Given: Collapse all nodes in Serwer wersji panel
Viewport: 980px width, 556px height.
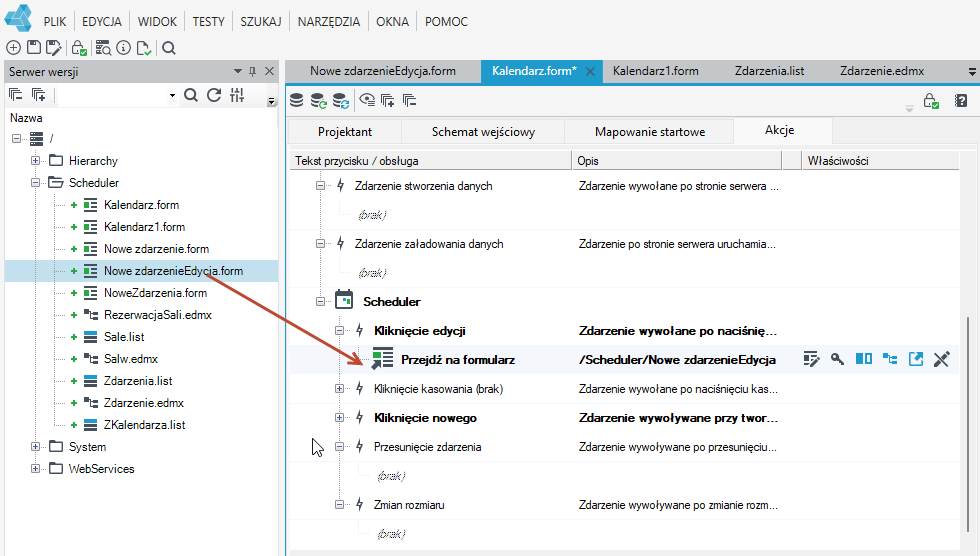Looking at the screenshot, I should coord(16,95).
